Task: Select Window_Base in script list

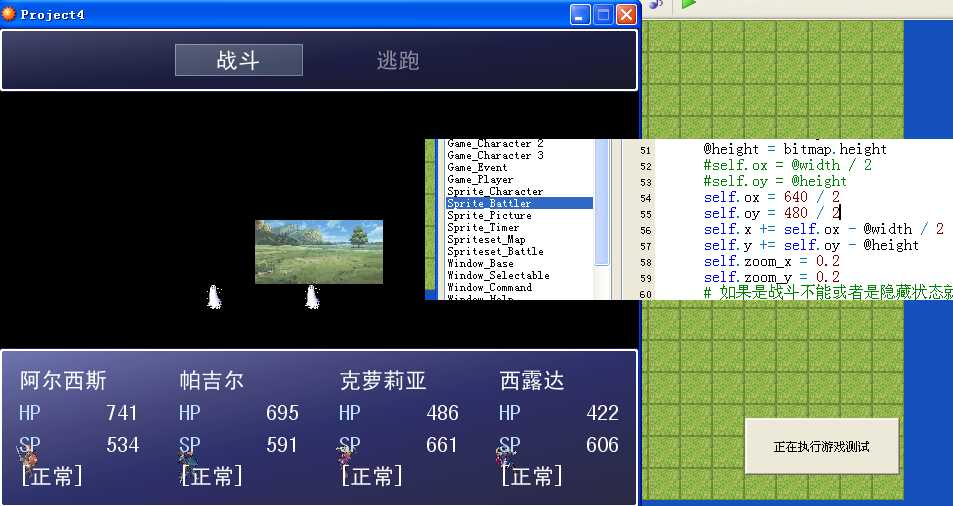Action: point(480,264)
